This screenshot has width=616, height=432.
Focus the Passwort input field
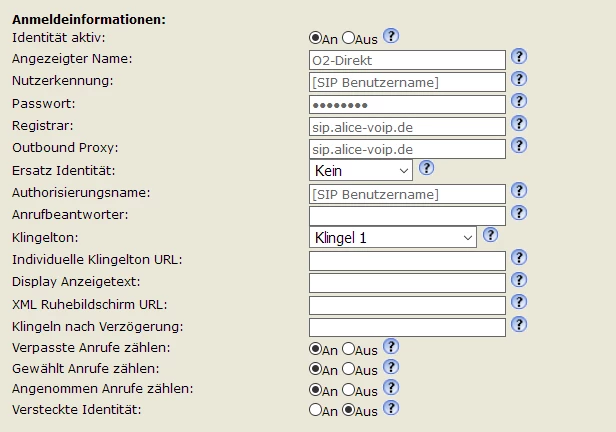(407, 104)
